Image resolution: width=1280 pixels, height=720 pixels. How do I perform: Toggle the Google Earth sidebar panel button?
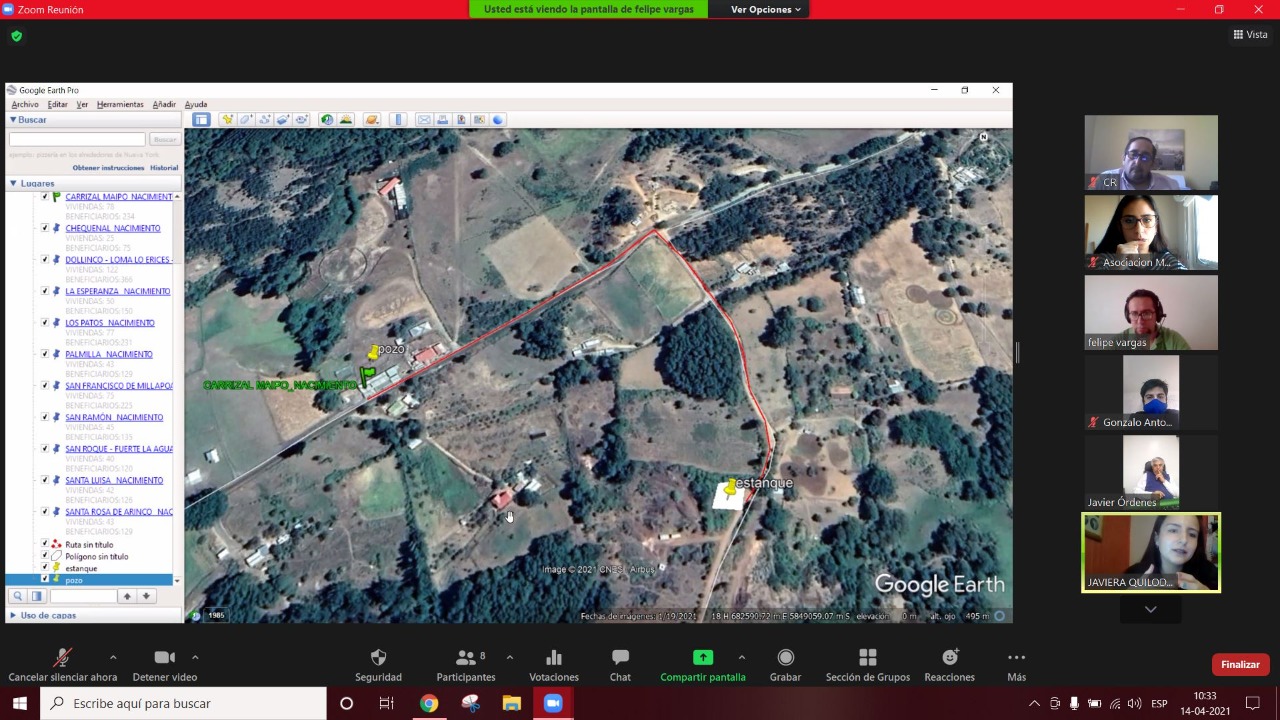pyautogui.click(x=201, y=119)
